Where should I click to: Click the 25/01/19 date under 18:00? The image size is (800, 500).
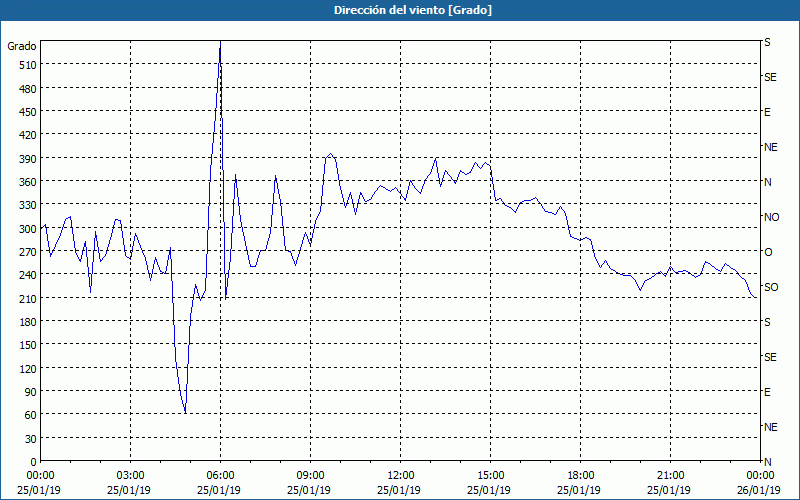[579, 490]
